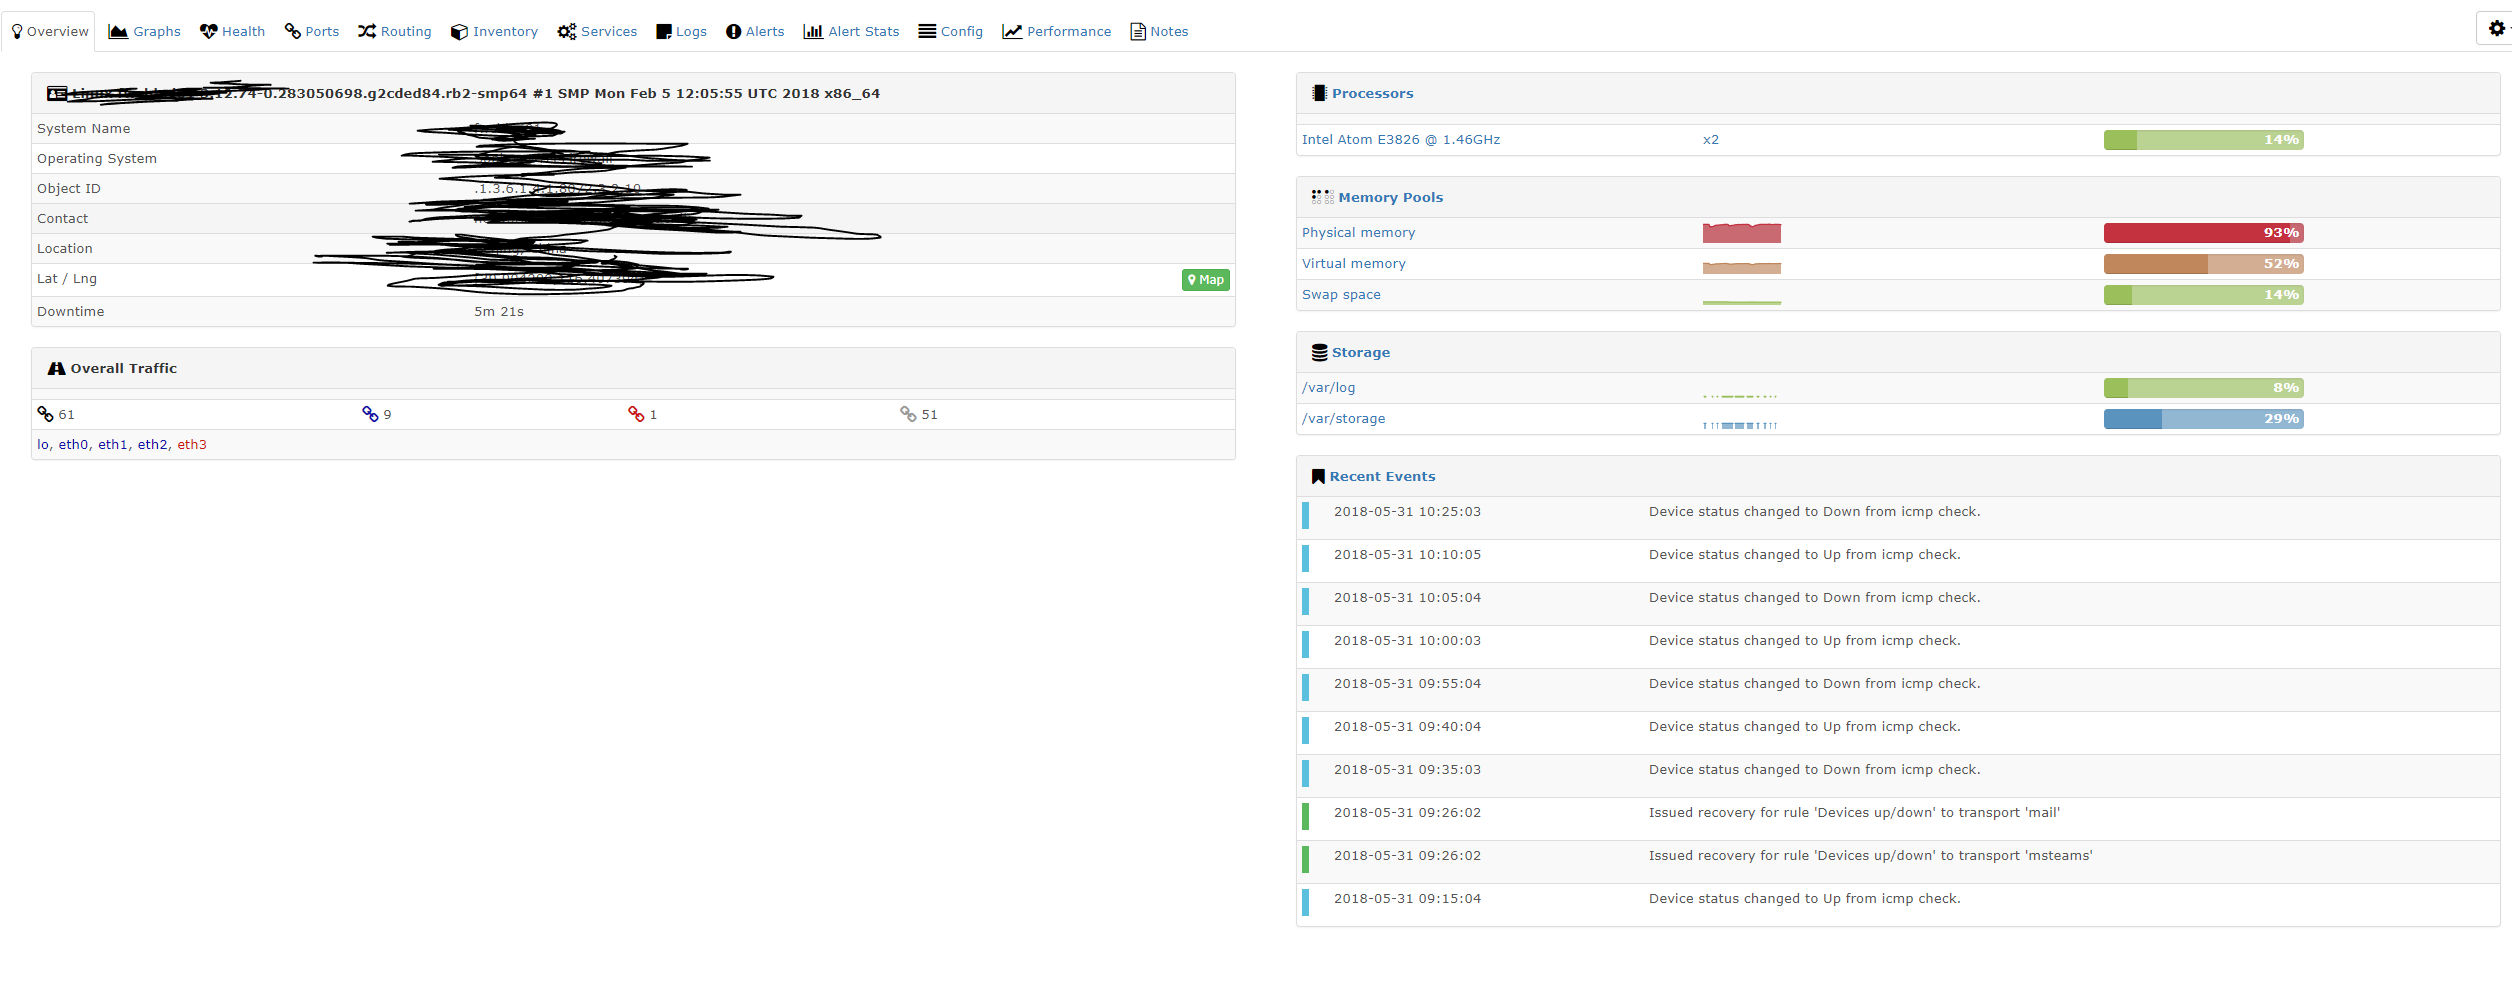The height and width of the screenshot is (1002, 2512).
Task: Select the 2018-05-31 09:15:04 event
Action: pos(1898,905)
